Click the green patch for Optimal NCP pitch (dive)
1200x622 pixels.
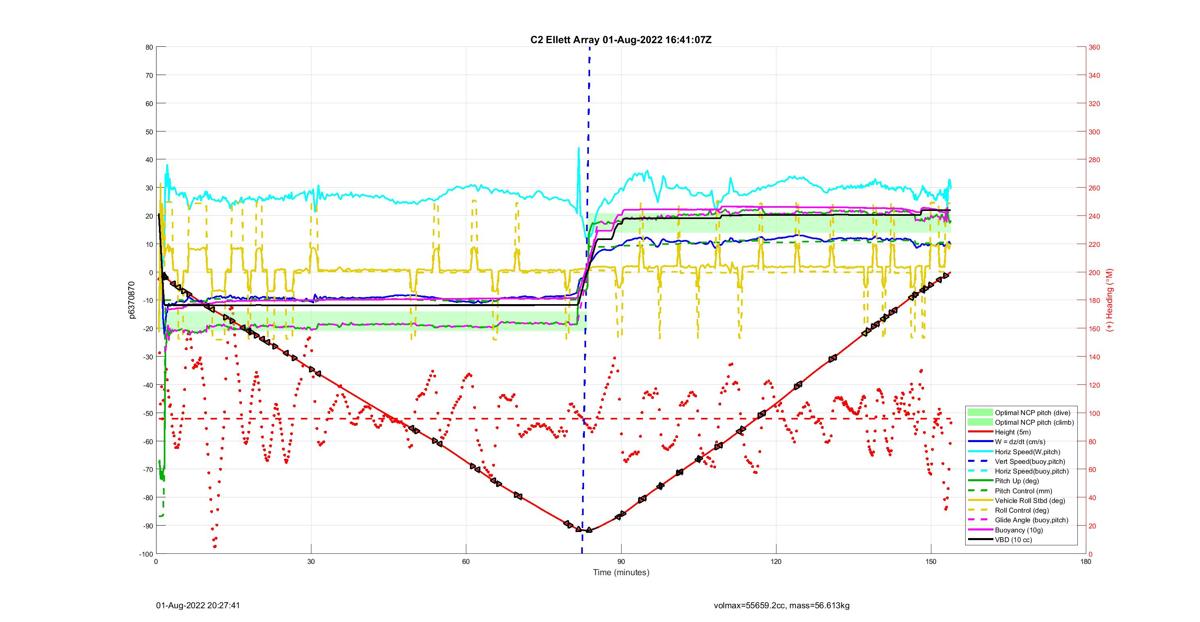[x=980, y=413]
